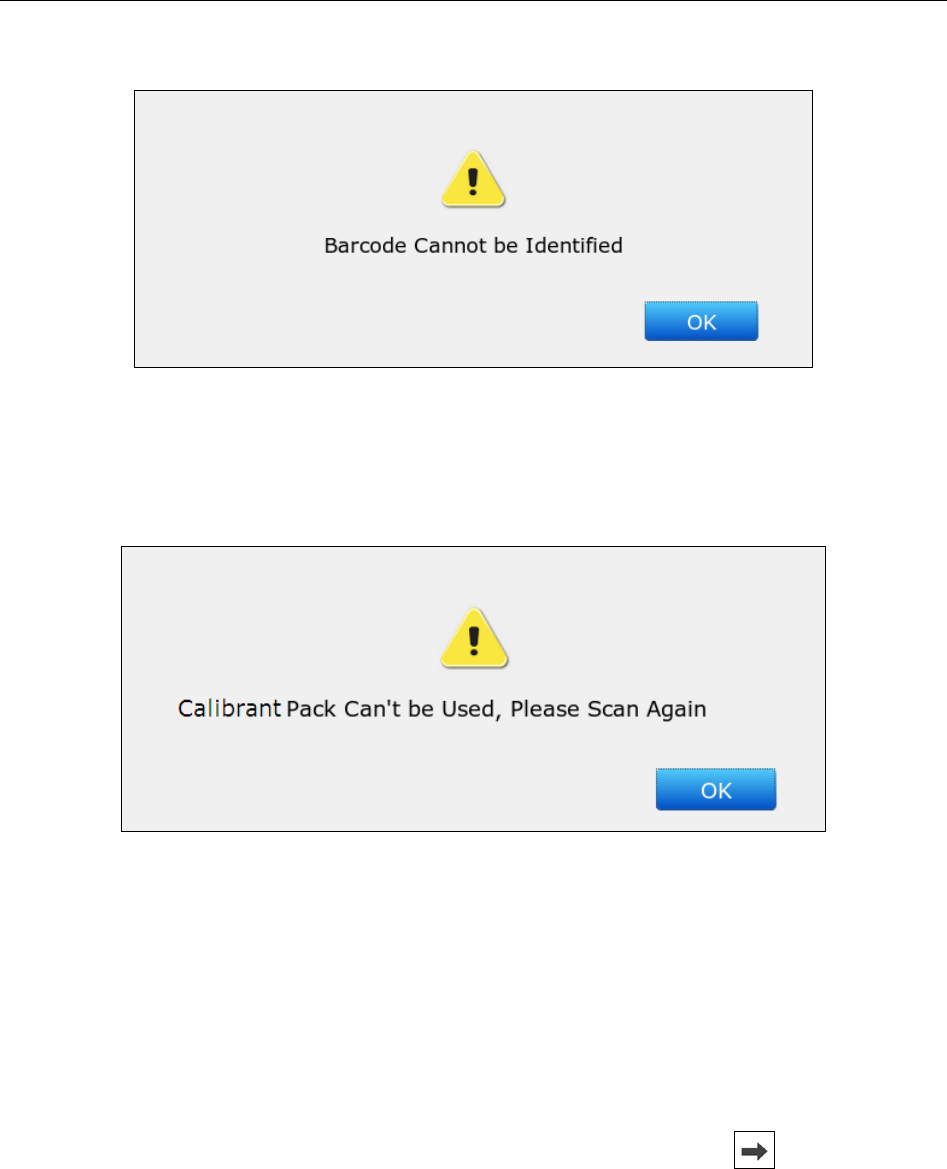947x1169 pixels.
Task: Click the 'Please Scan Again' text
Action: 608,709
